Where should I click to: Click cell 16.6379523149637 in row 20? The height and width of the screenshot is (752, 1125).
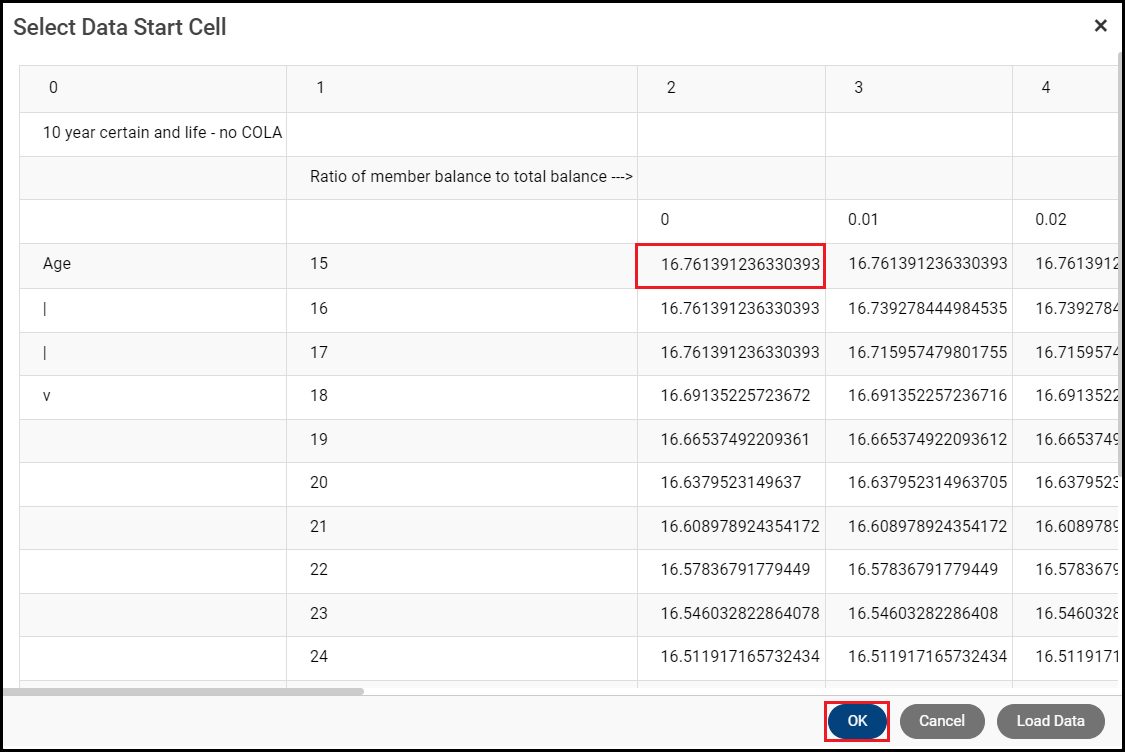coord(730,483)
